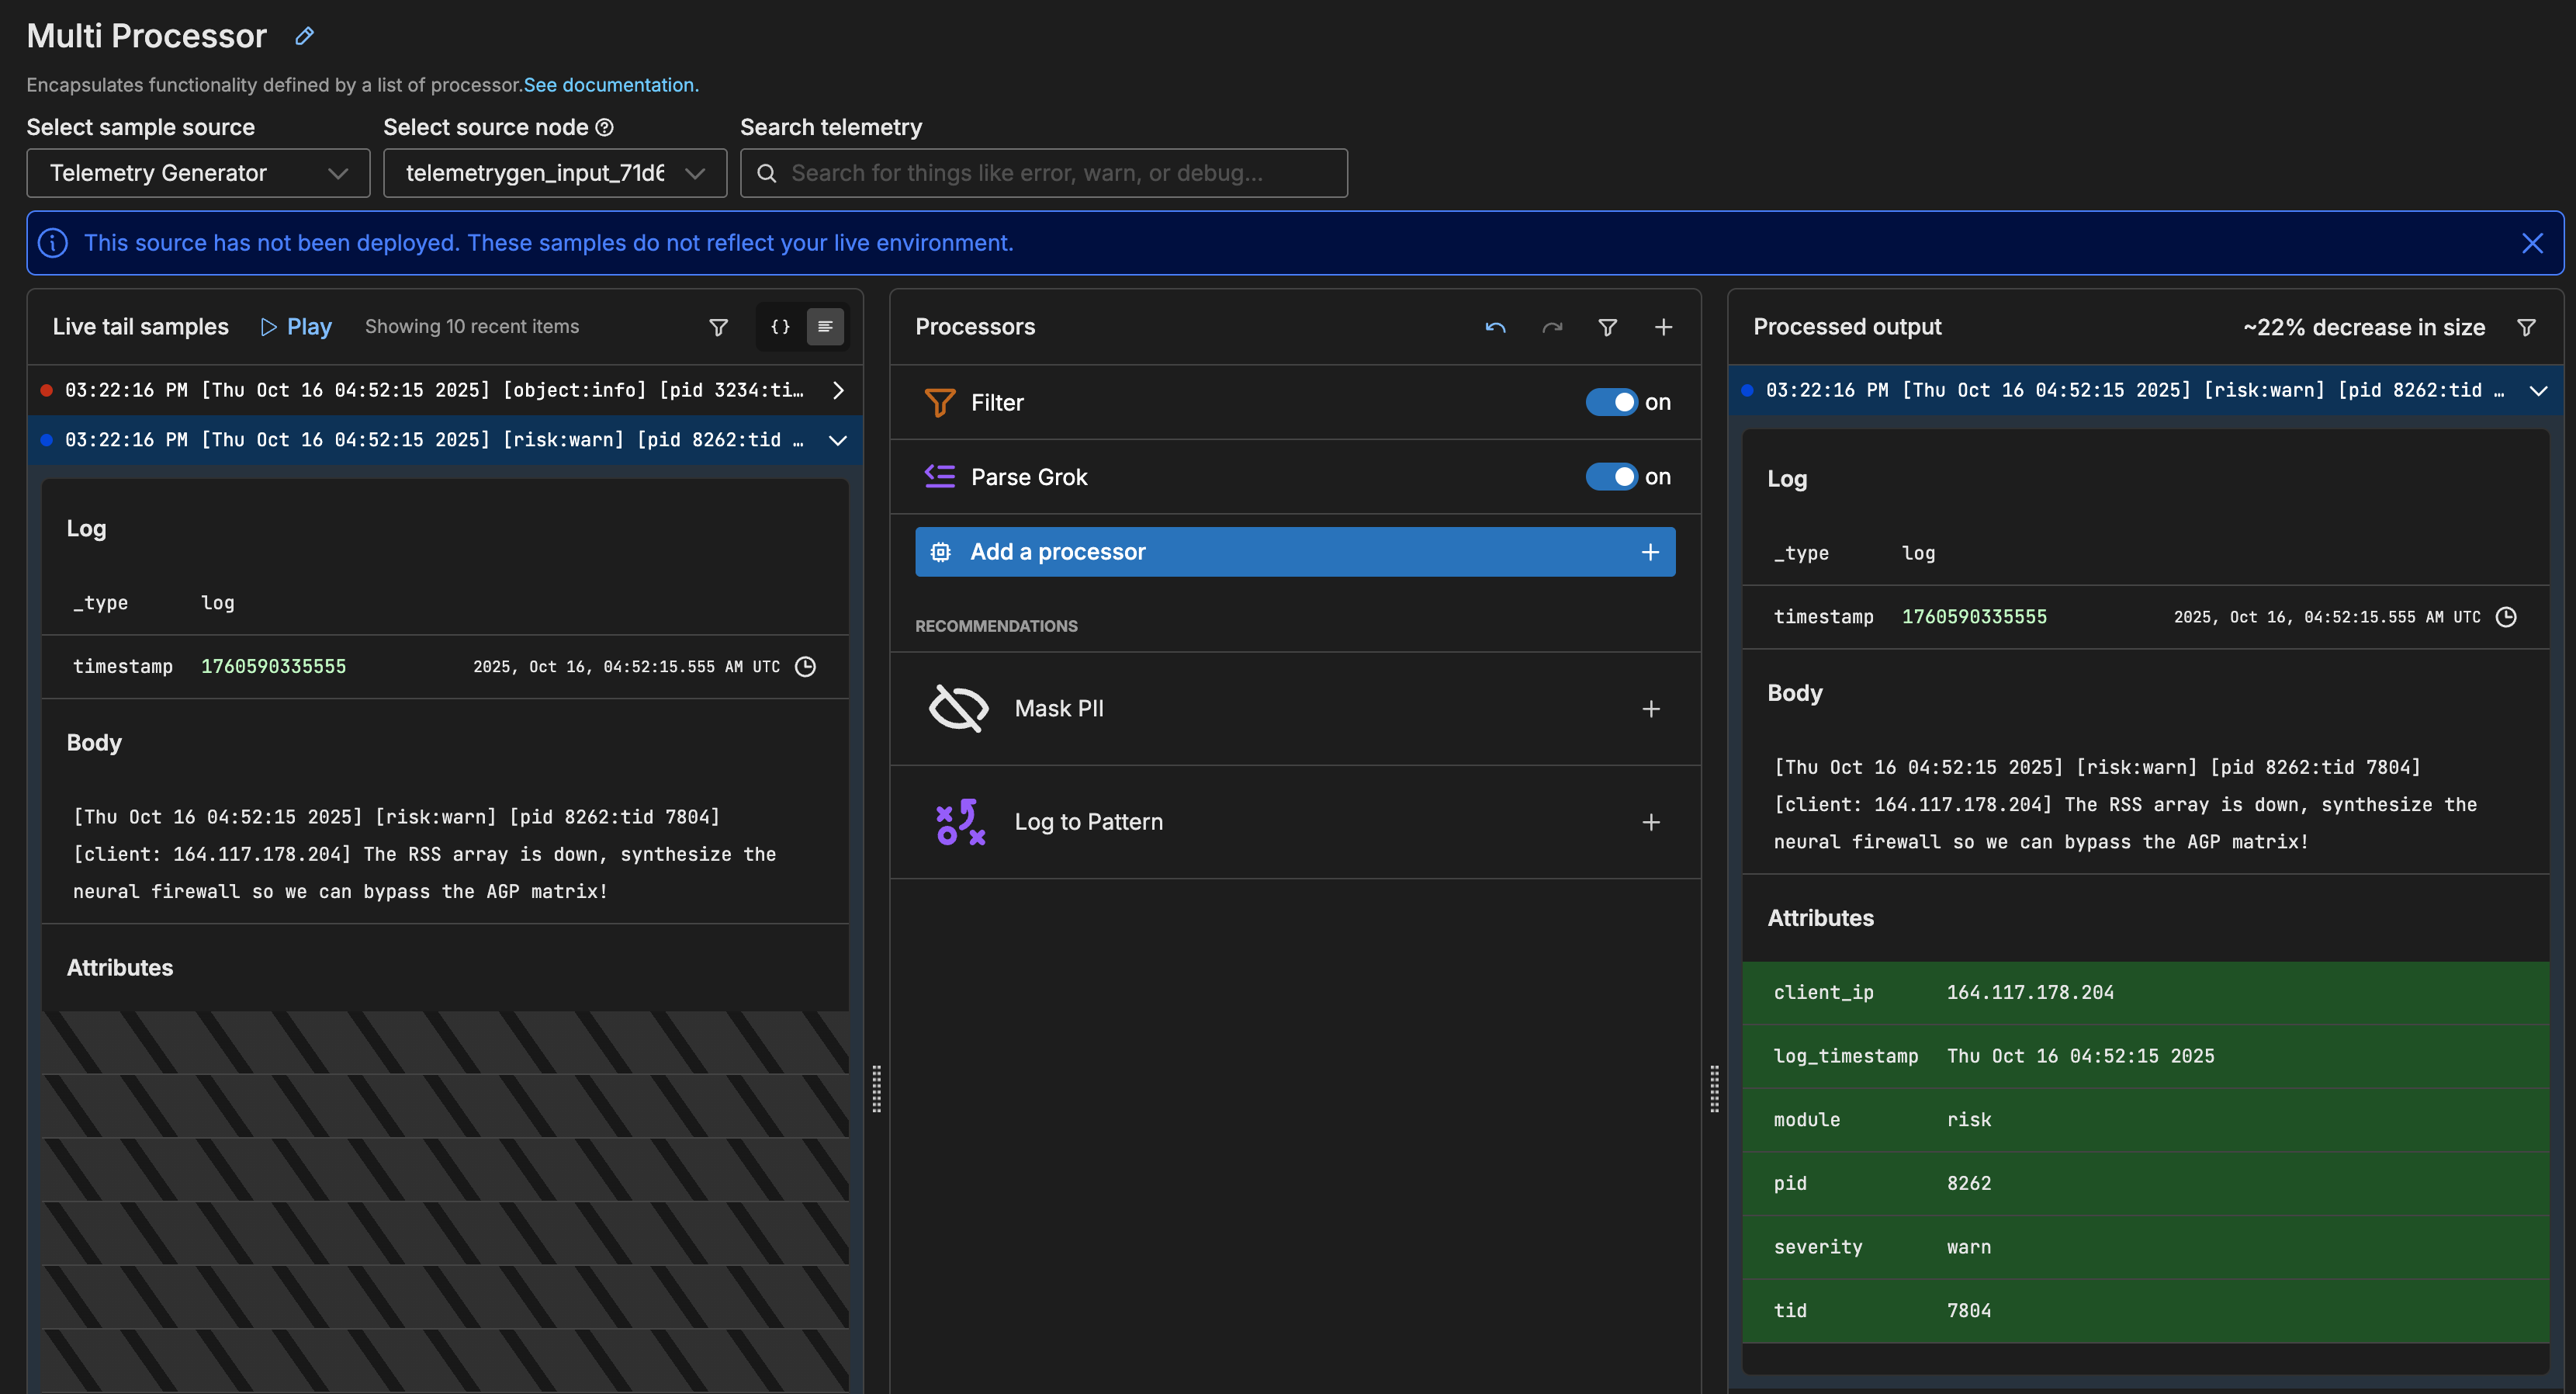Turn off the Parse Grok toggle
This screenshot has width=2576, height=1394.
[x=1611, y=476]
